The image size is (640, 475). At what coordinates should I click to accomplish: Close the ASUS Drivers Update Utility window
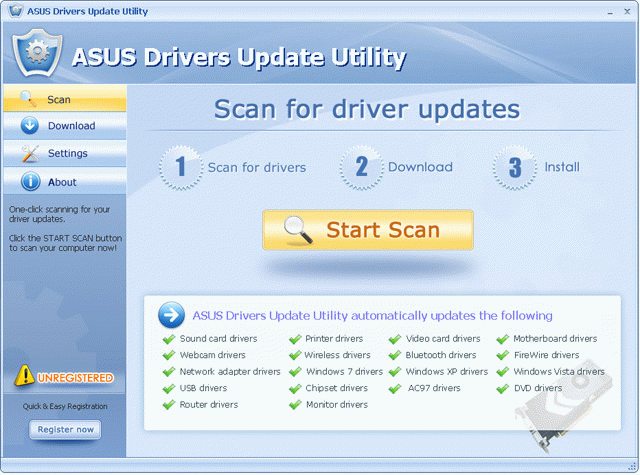(627, 12)
